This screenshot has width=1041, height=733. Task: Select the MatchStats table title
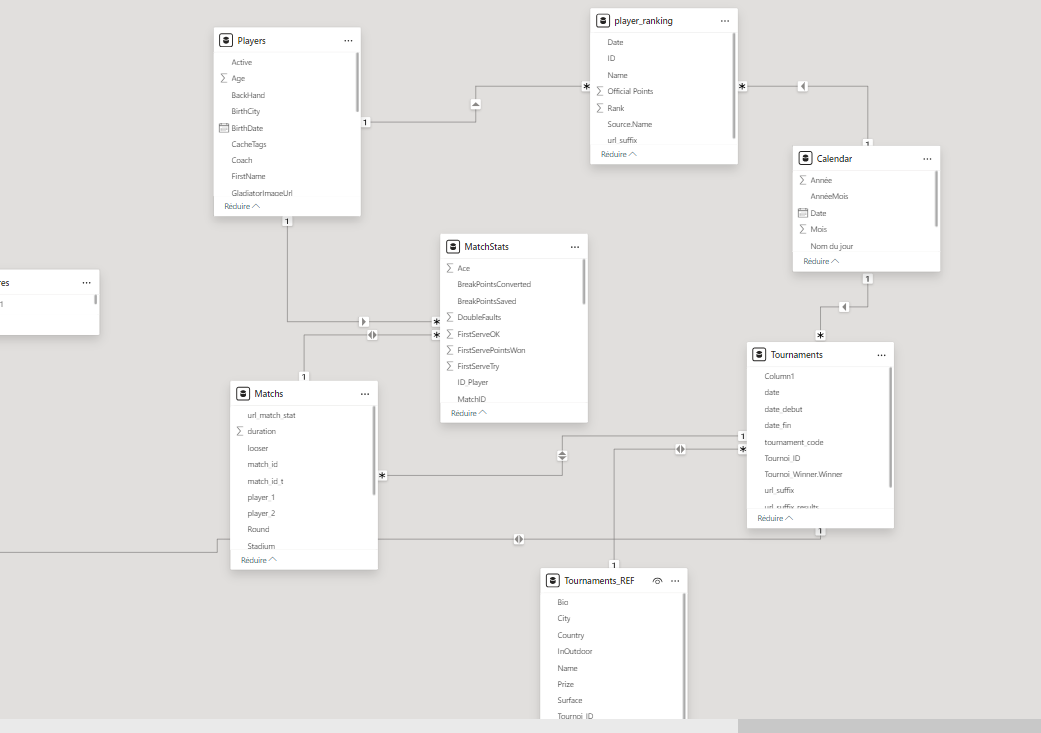click(x=487, y=246)
